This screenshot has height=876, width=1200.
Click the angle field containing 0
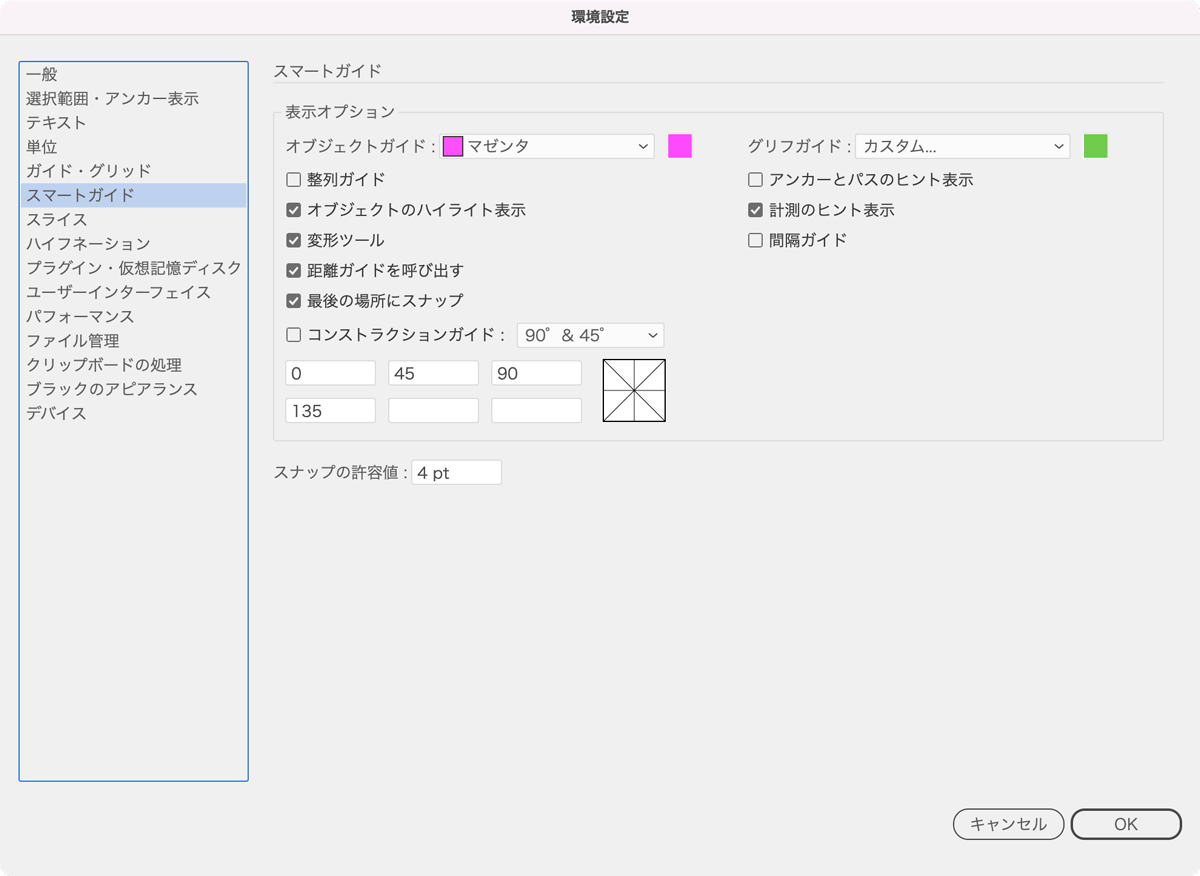coord(331,373)
